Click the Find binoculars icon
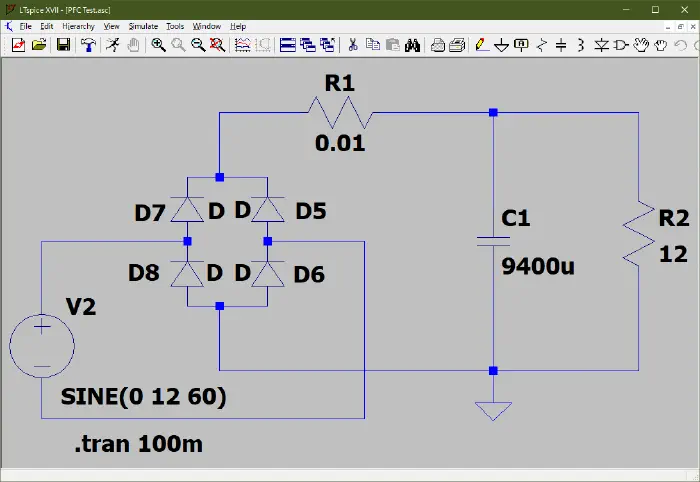The height and width of the screenshot is (482, 700). tap(412, 45)
